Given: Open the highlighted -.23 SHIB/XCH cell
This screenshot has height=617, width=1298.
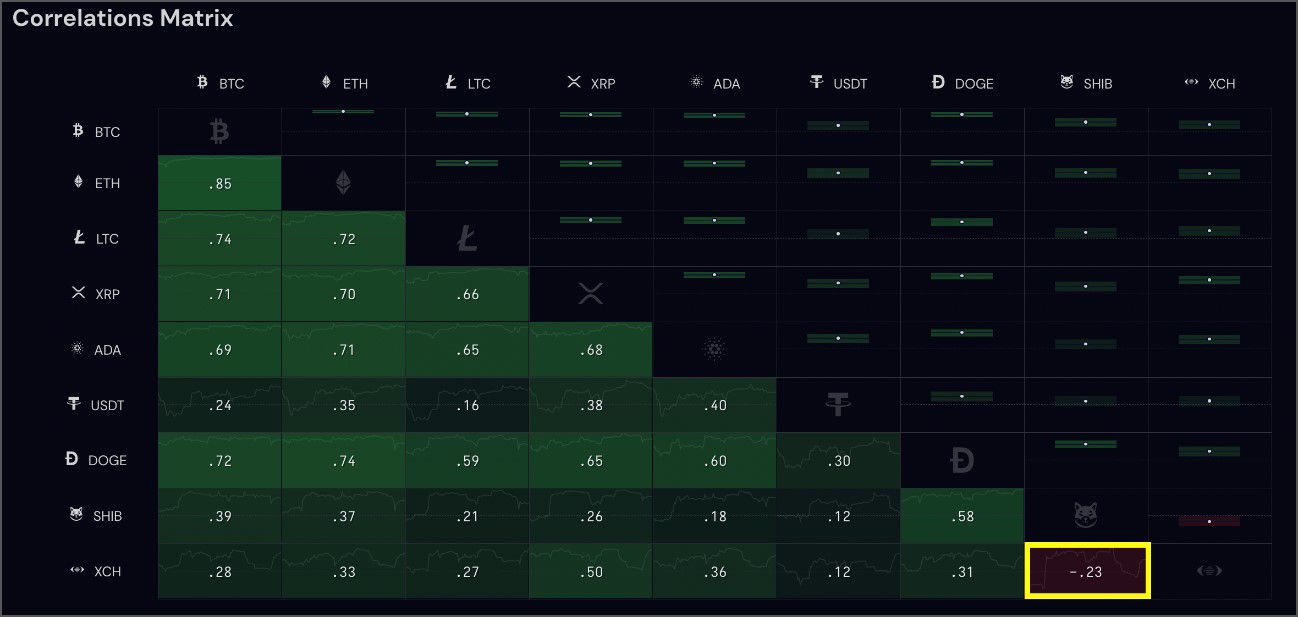Looking at the screenshot, I should (x=1087, y=571).
